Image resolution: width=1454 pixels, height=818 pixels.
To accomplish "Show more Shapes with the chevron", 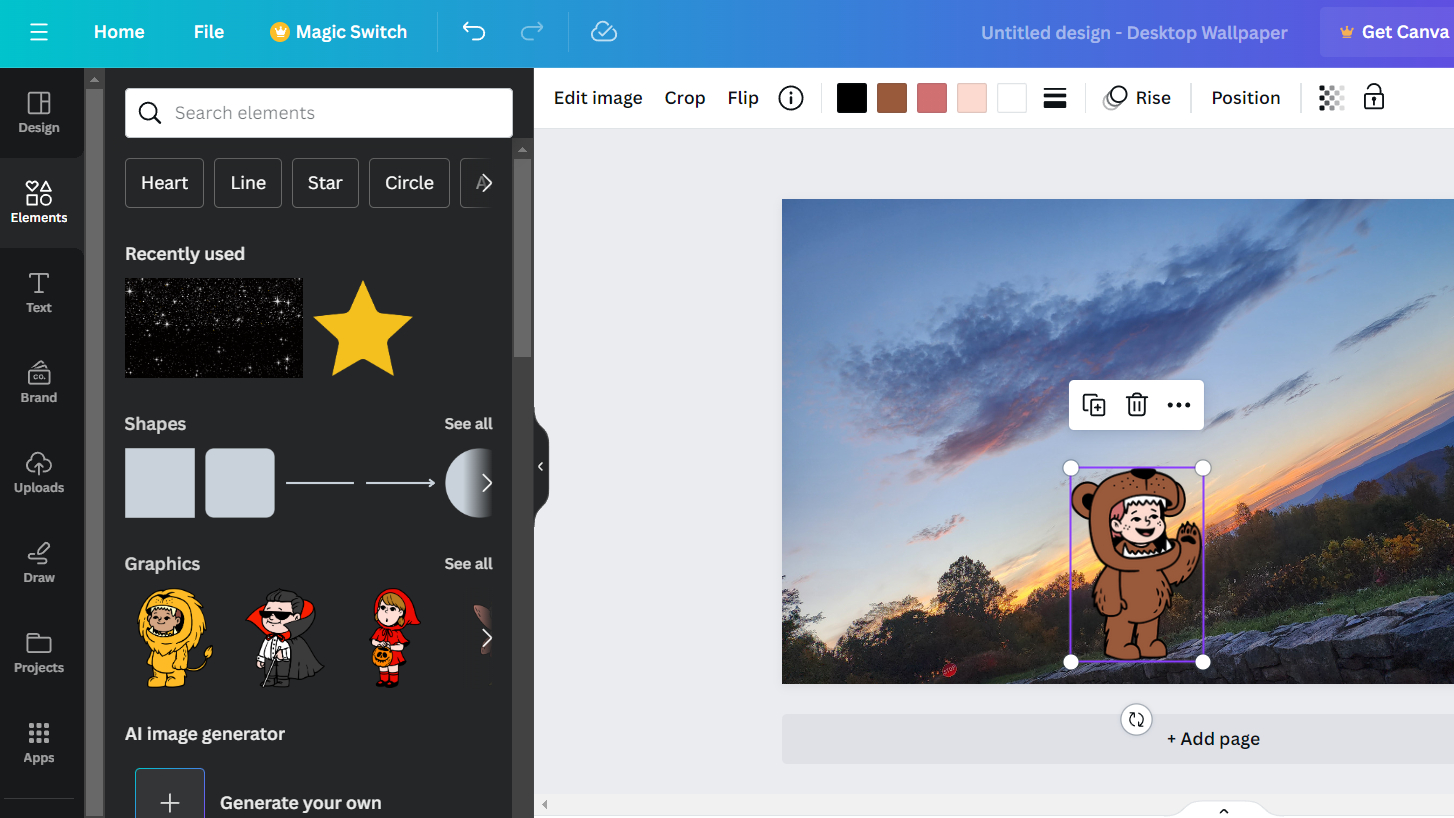I will pos(486,483).
